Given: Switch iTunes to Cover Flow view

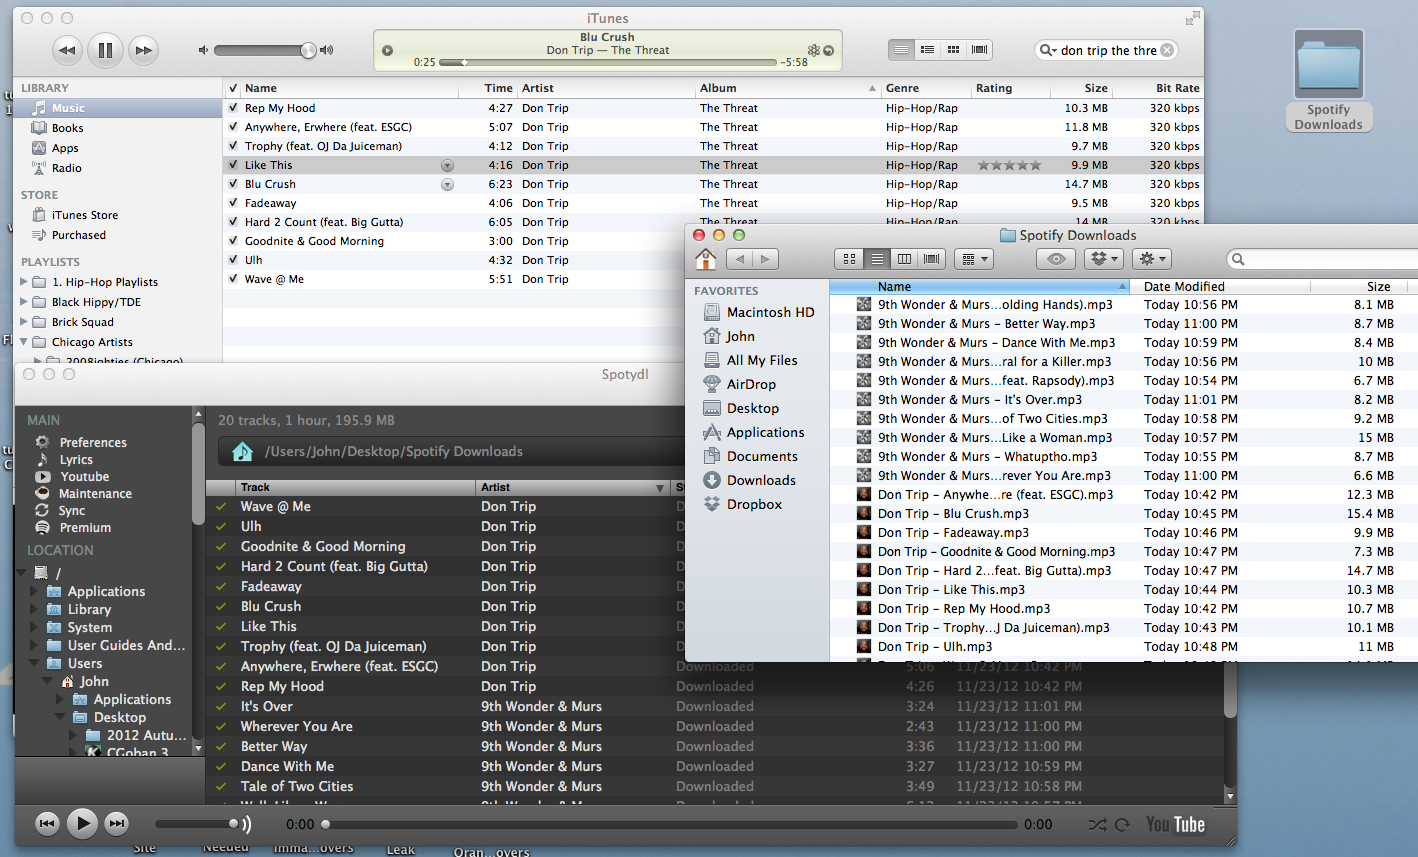Looking at the screenshot, I should click(979, 50).
